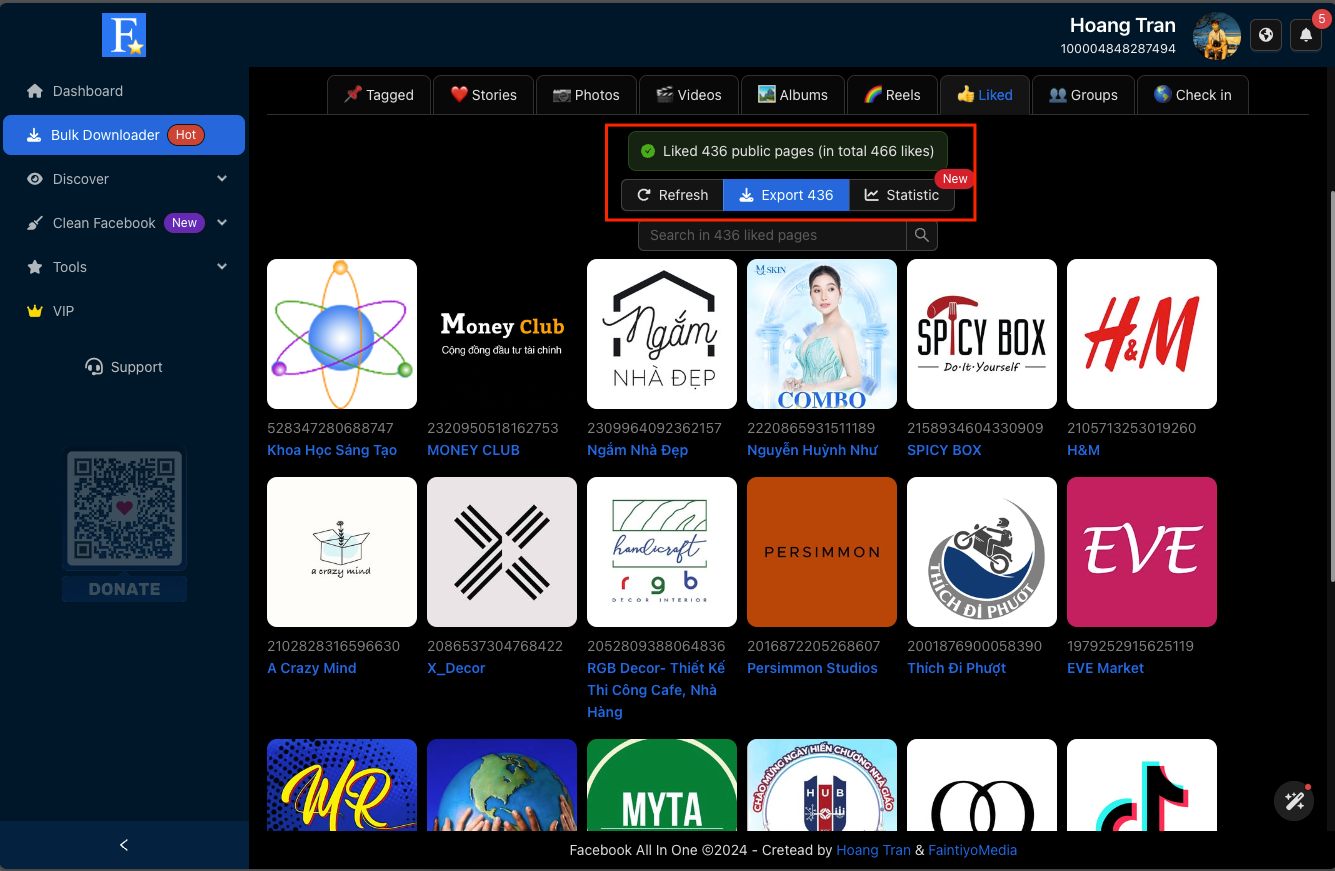Open the Check in tab
This screenshot has height=871, width=1335.
click(1193, 95)
